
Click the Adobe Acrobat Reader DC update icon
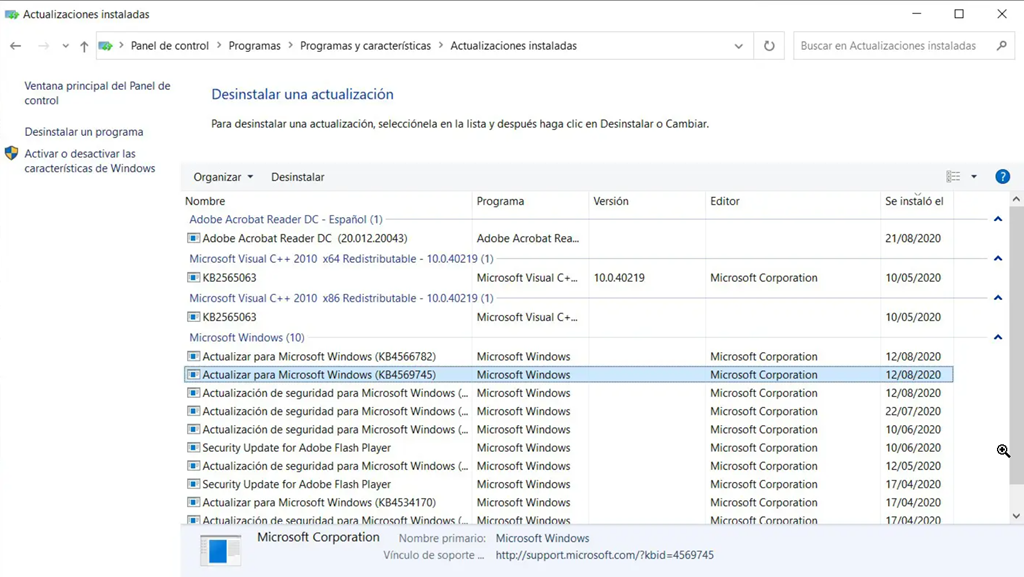(194, 239)
